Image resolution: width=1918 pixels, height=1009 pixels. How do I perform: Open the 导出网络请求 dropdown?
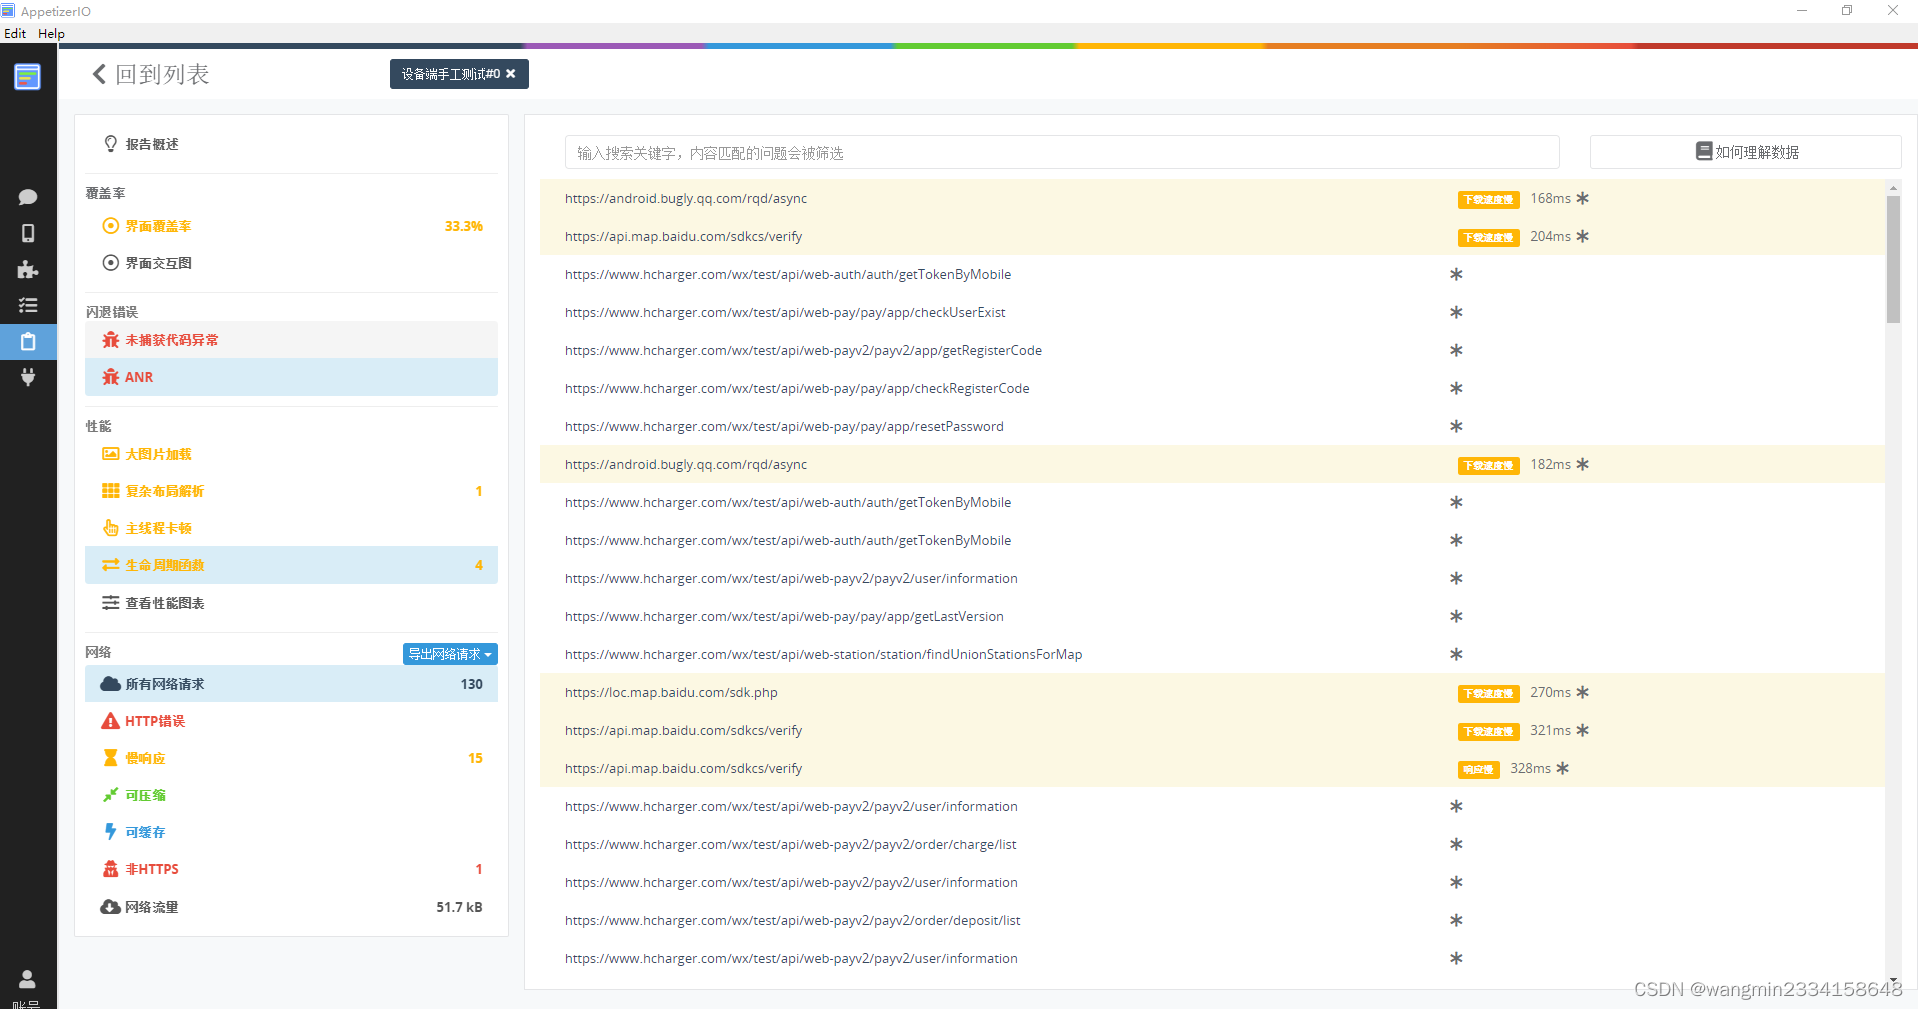[x=450, y=654]
